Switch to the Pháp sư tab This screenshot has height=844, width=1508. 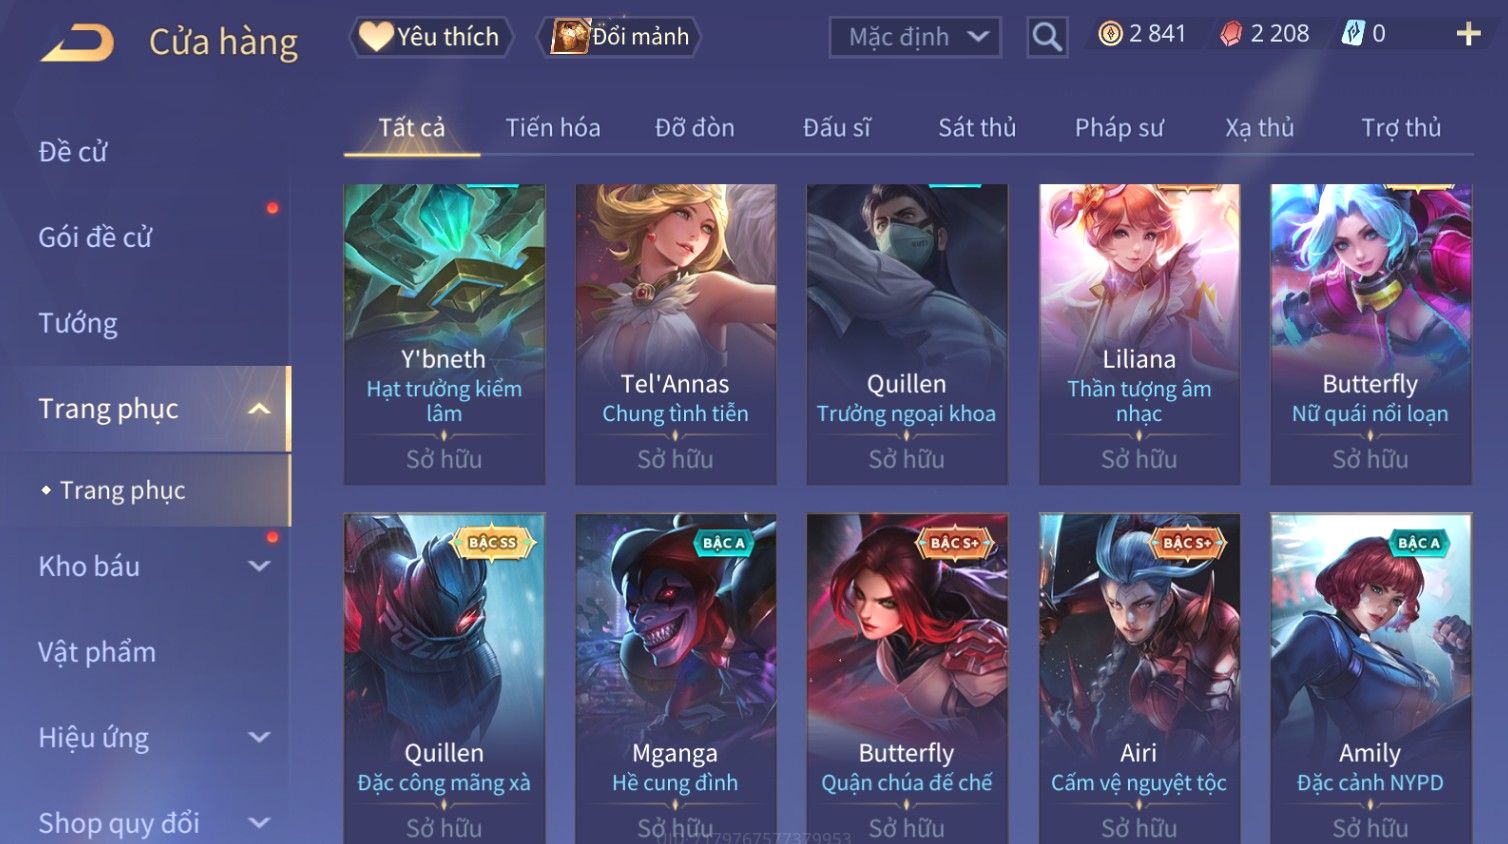[1119, 128]
